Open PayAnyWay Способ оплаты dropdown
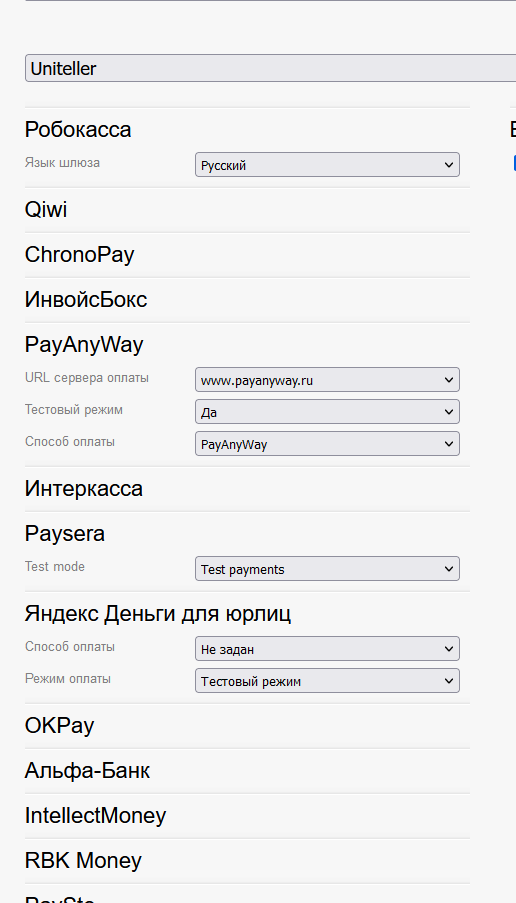Screen dimensions: 516x903 point(327,443)
